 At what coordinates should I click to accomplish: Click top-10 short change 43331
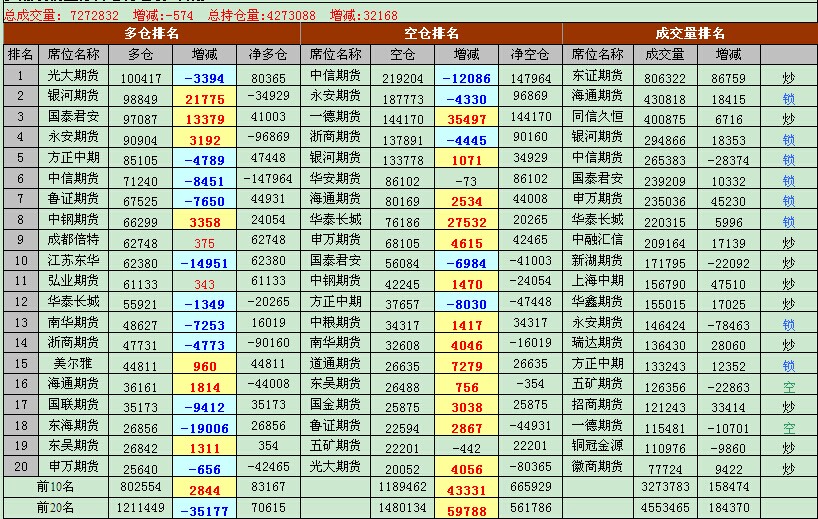[466, 490]
